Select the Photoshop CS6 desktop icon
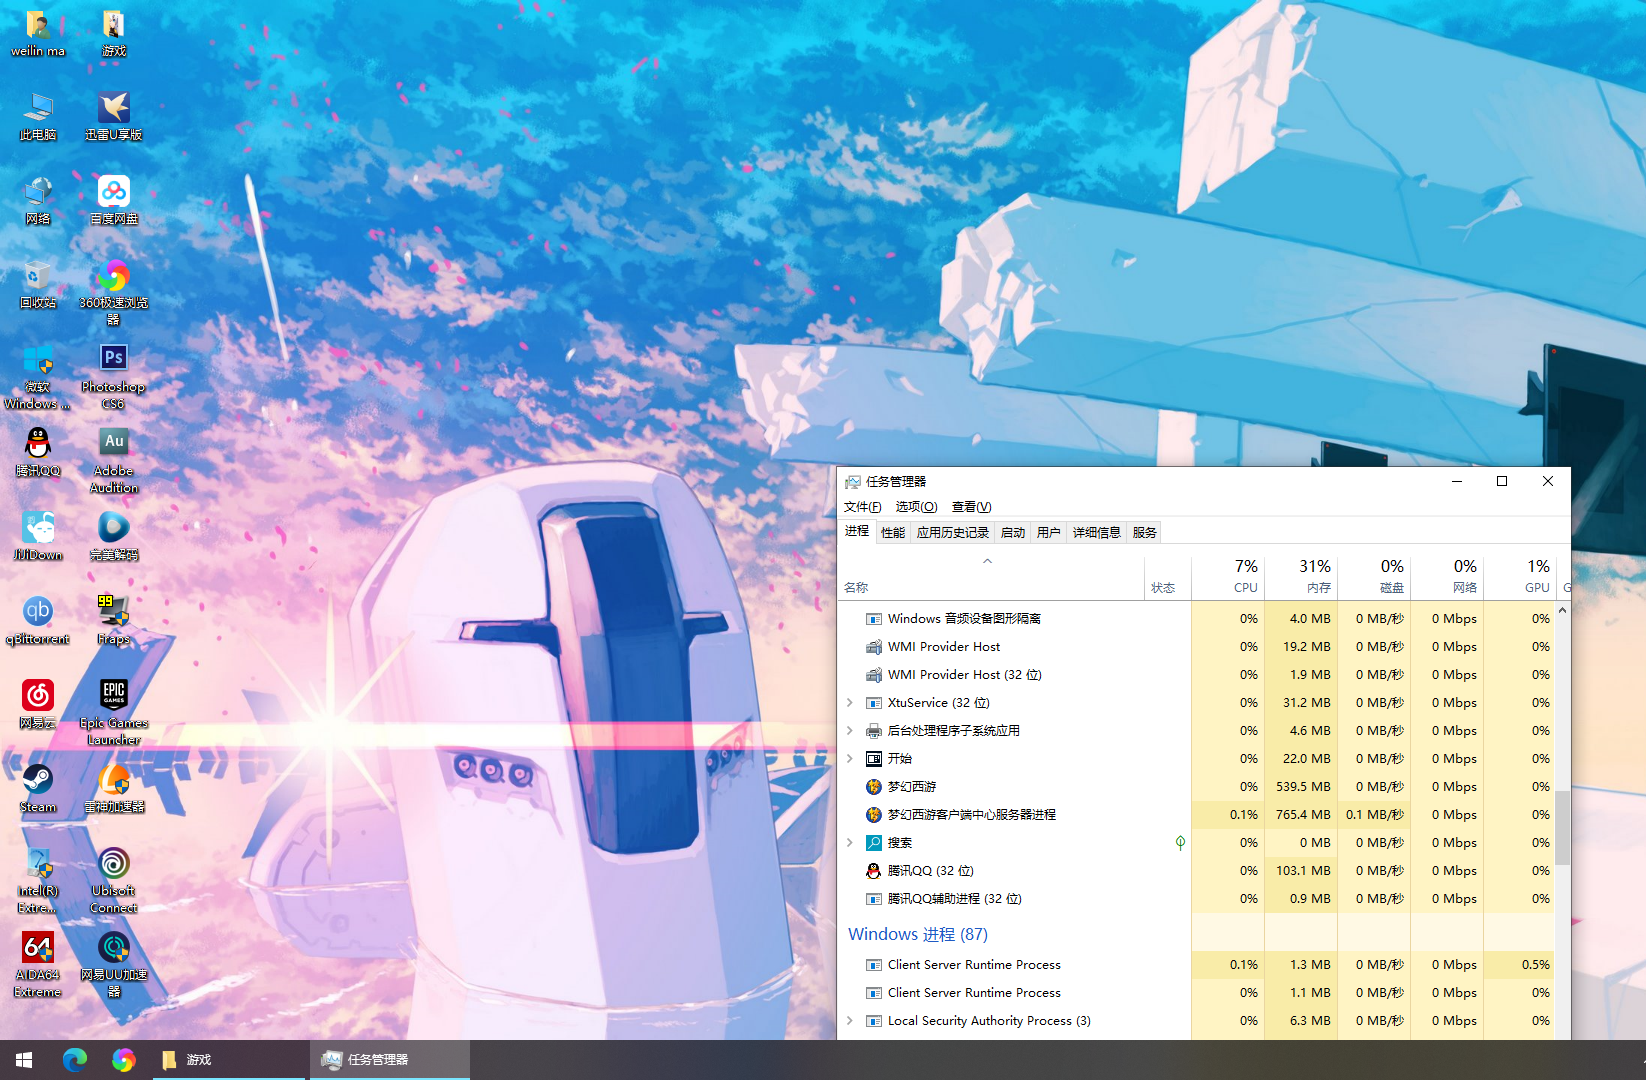Screen dimensions: 1646x1080 [x=114, y=377]
